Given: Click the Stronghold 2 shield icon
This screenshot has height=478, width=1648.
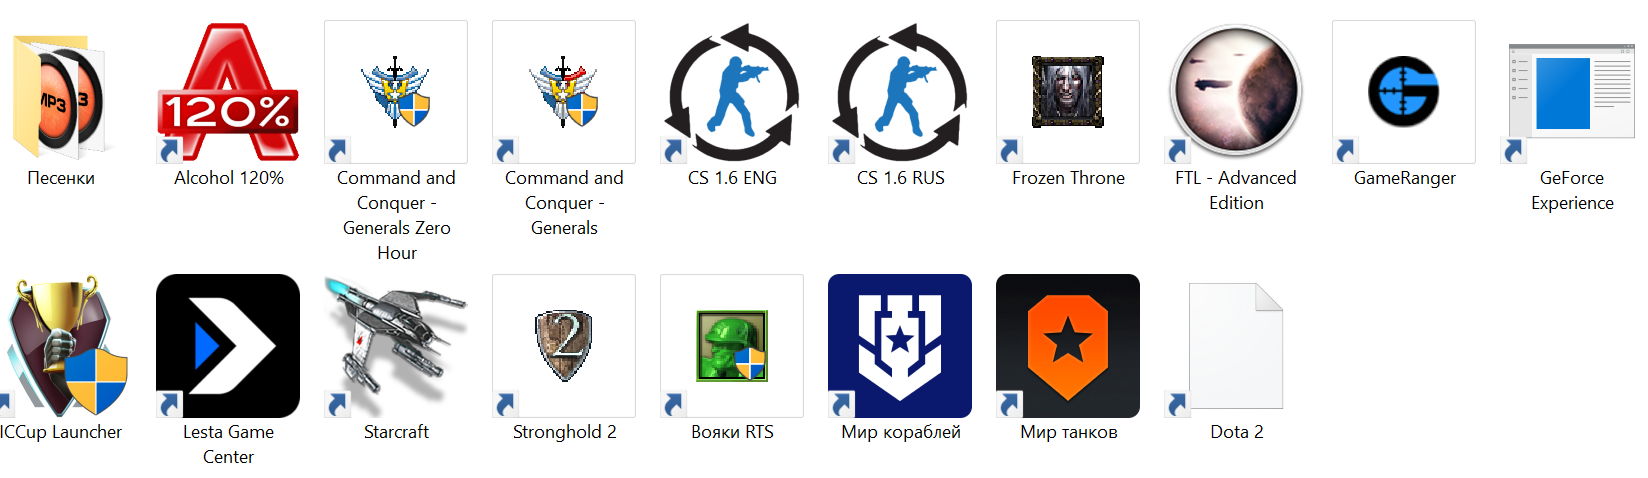Looking at the screenshot, I should (564, 346).
